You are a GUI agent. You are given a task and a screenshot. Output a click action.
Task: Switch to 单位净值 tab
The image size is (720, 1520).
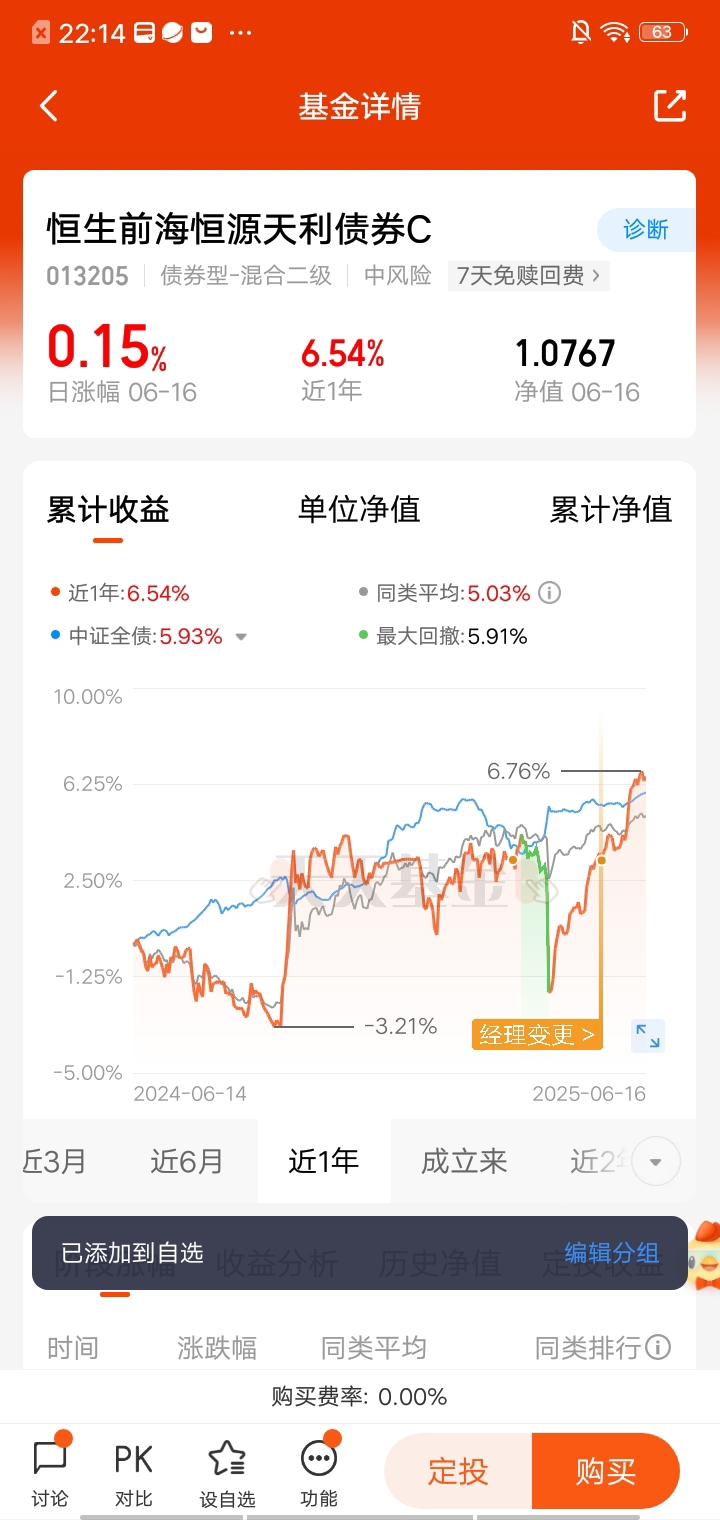[x=359, y=509]
